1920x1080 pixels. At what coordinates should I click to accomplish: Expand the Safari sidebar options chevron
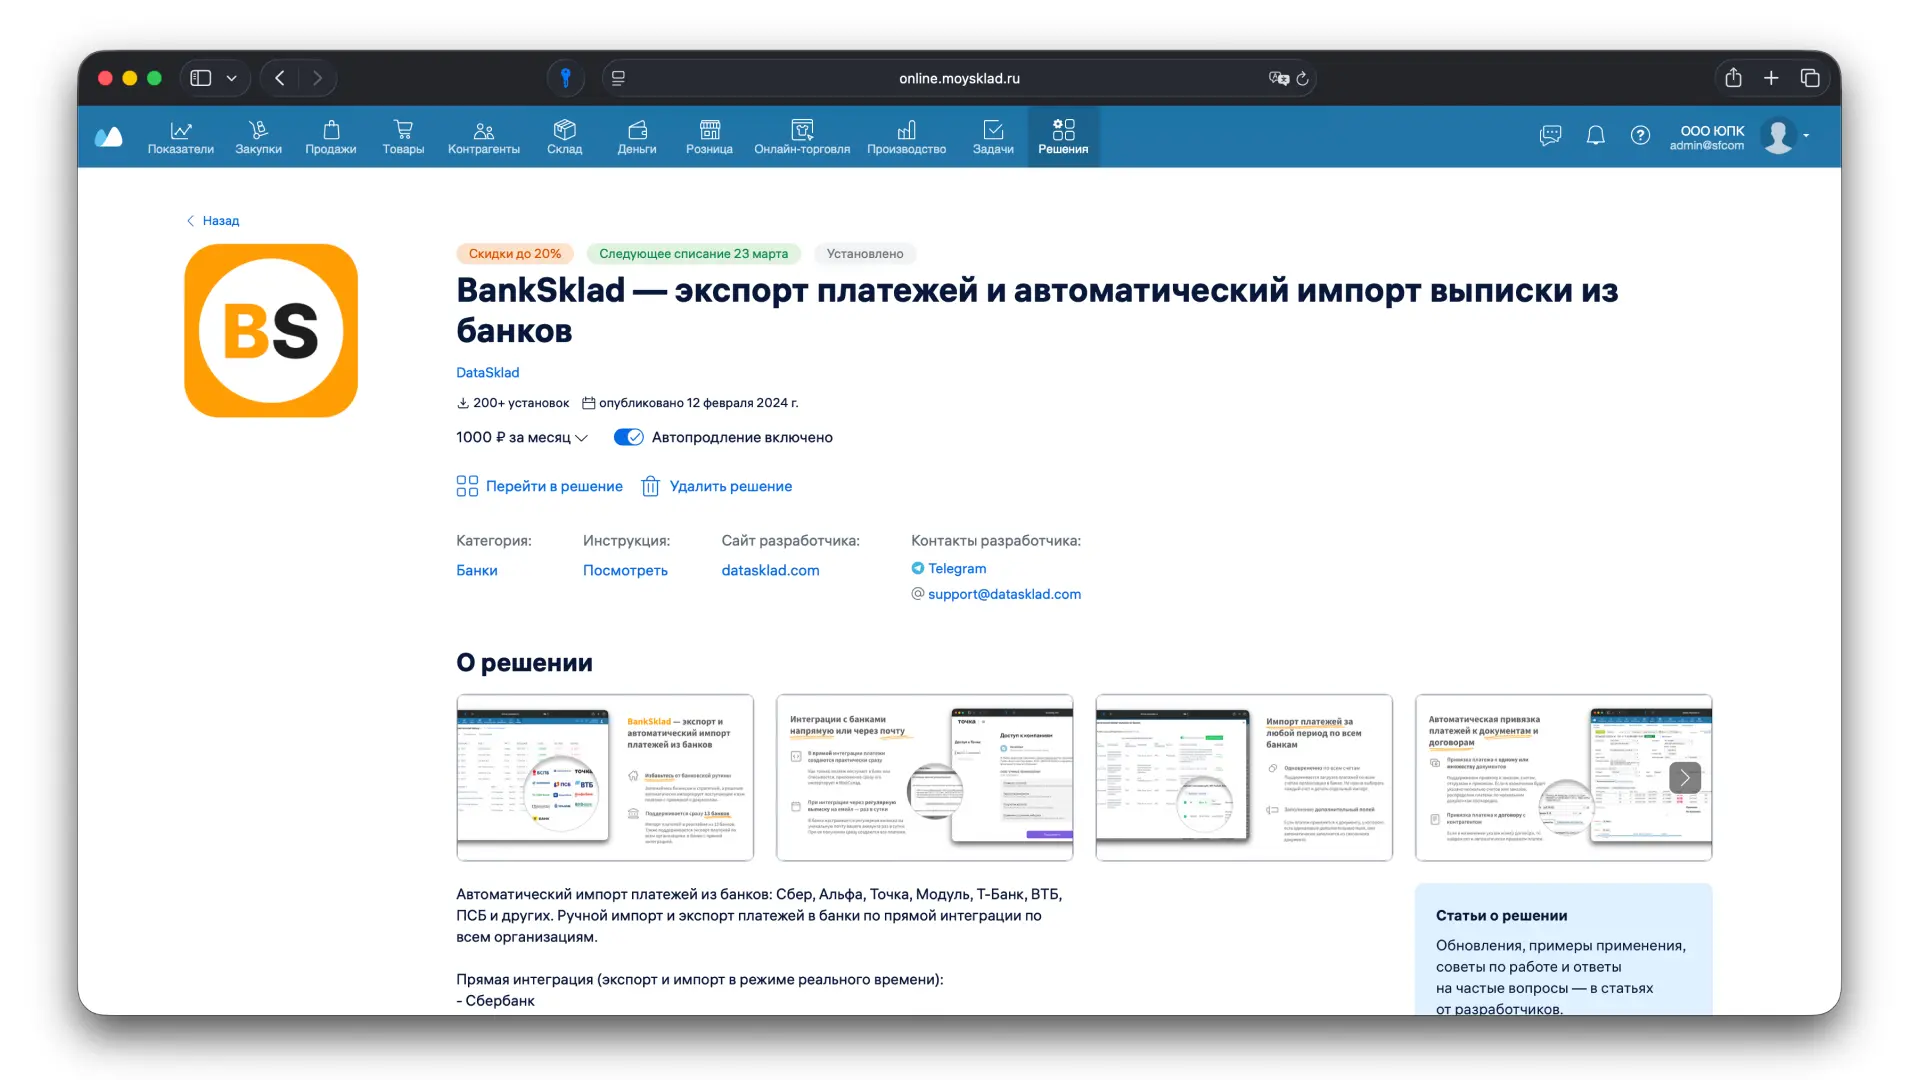[x=231, y=78]
